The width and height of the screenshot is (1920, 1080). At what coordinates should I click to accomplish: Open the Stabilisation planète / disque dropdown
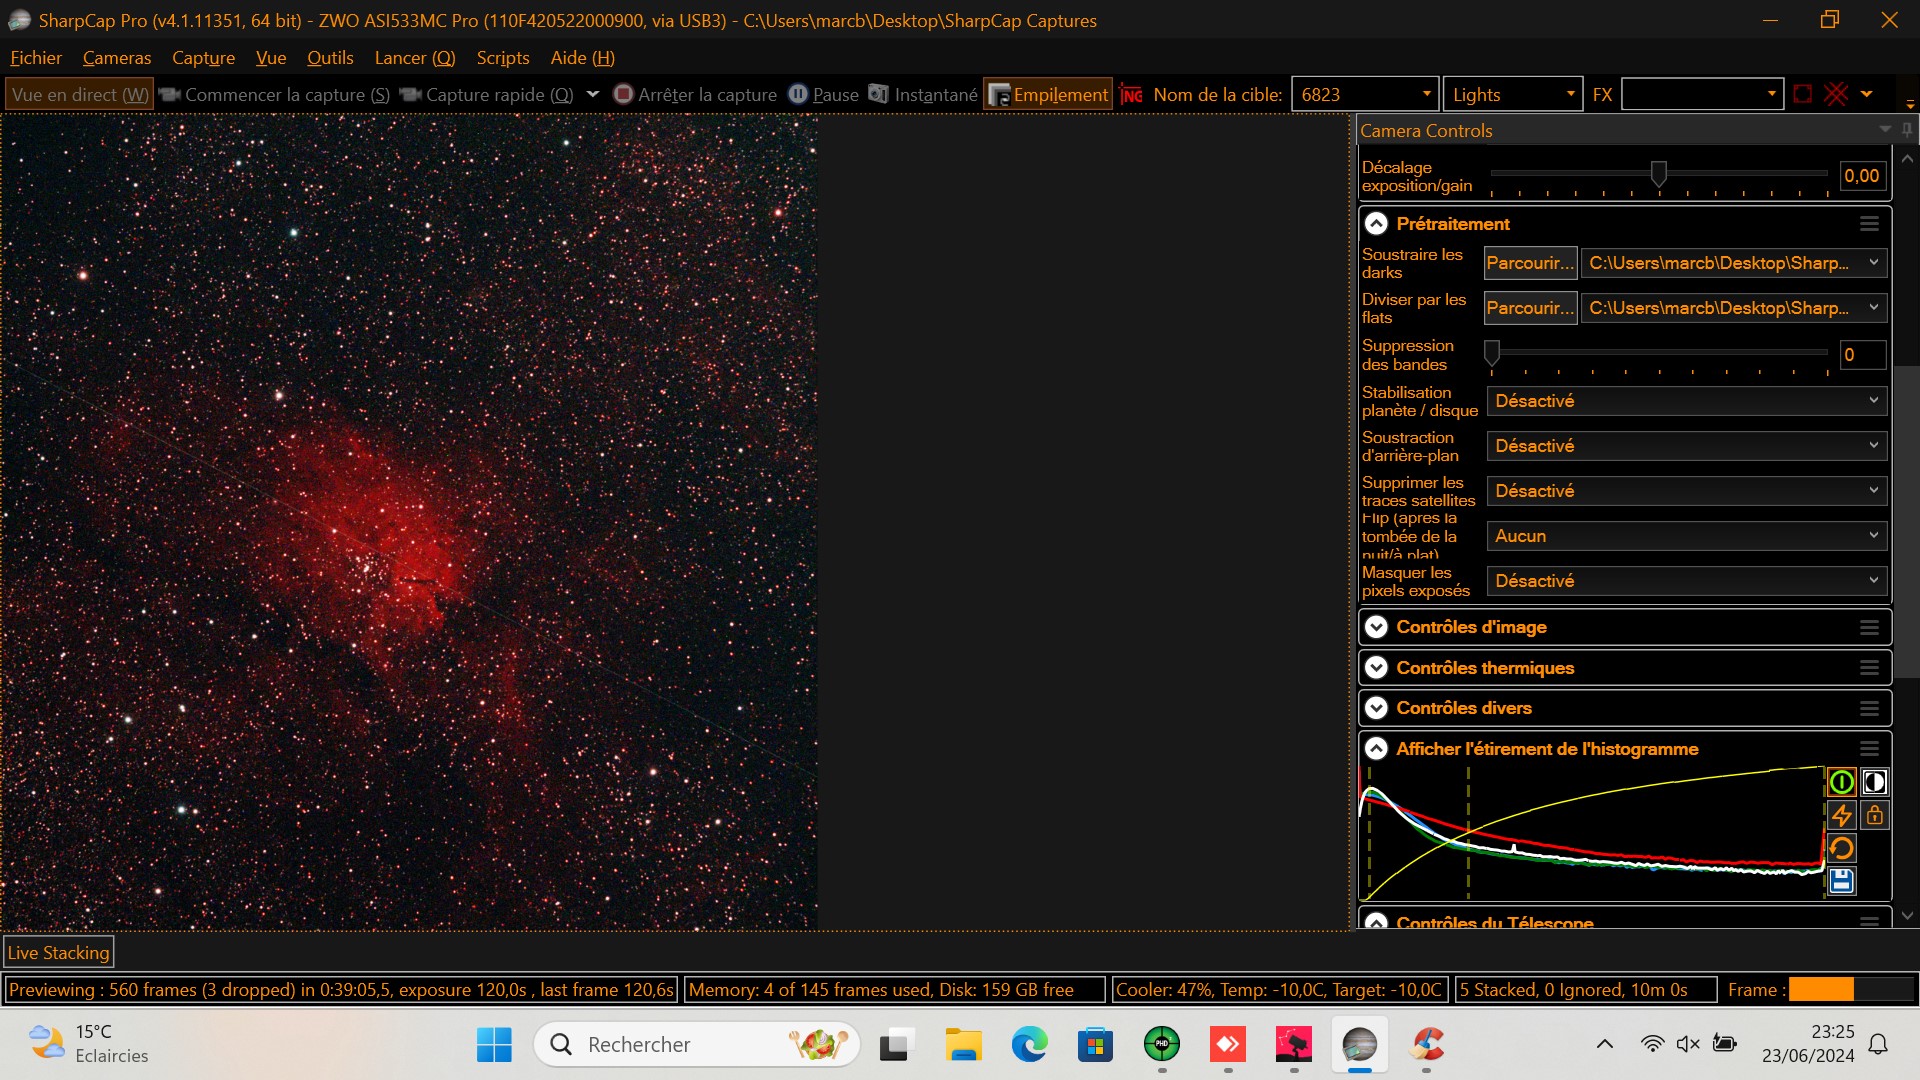coord(1687,401)
